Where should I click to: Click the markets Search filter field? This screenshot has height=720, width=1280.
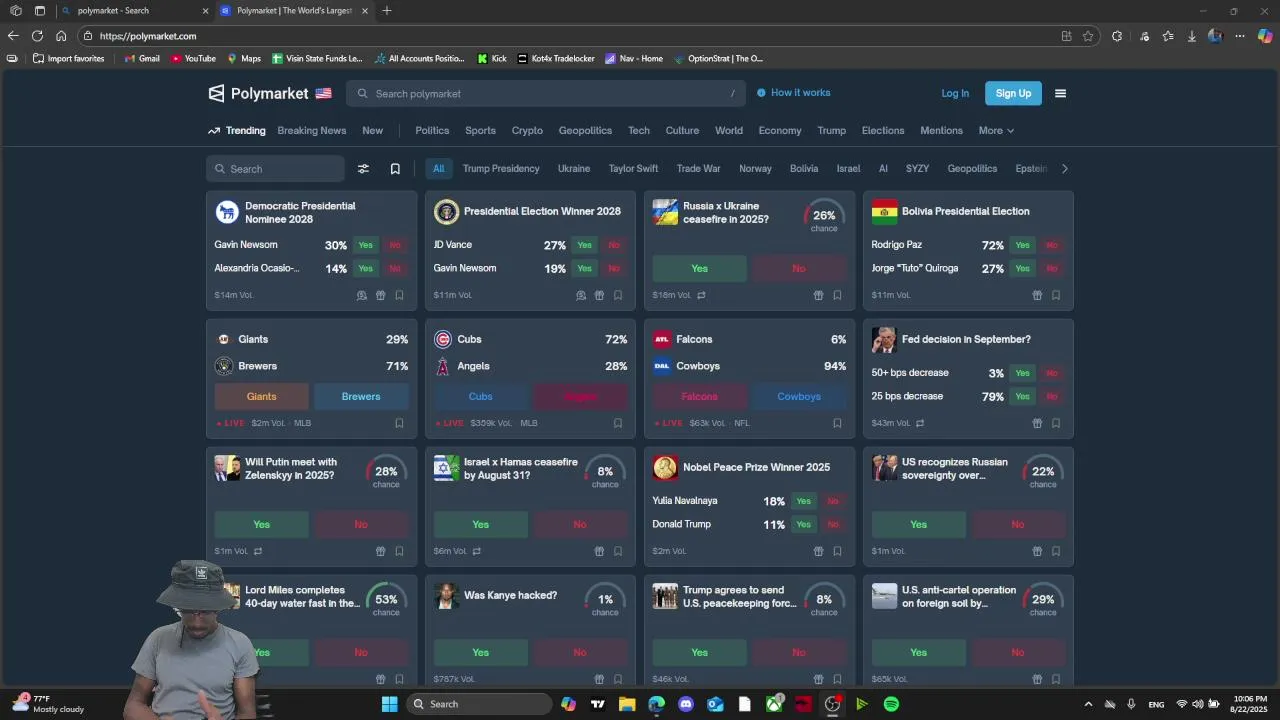point(275,169)
